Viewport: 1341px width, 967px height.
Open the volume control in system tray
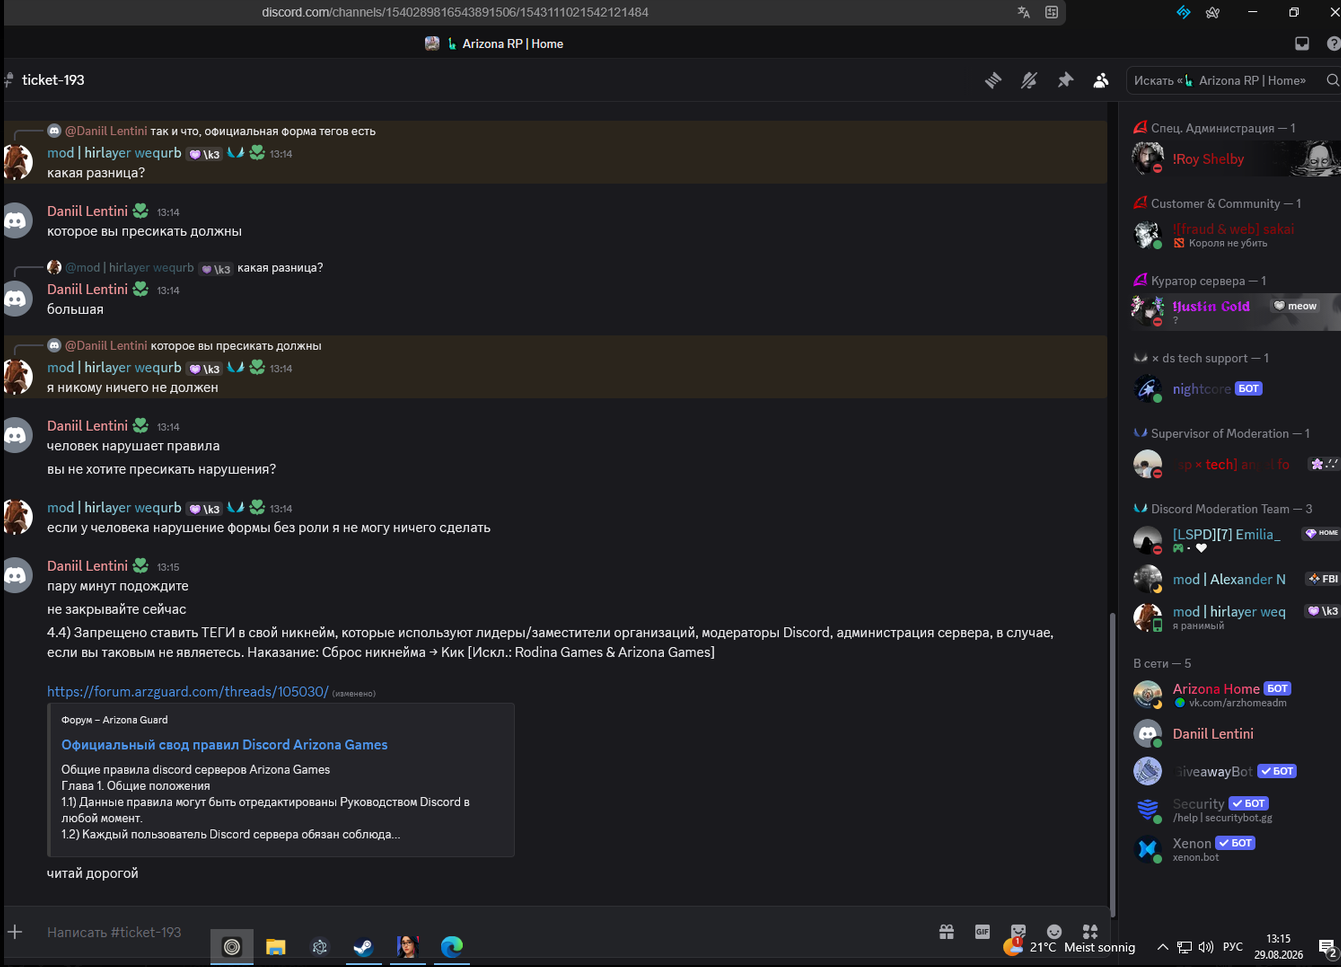[1205, 947]
